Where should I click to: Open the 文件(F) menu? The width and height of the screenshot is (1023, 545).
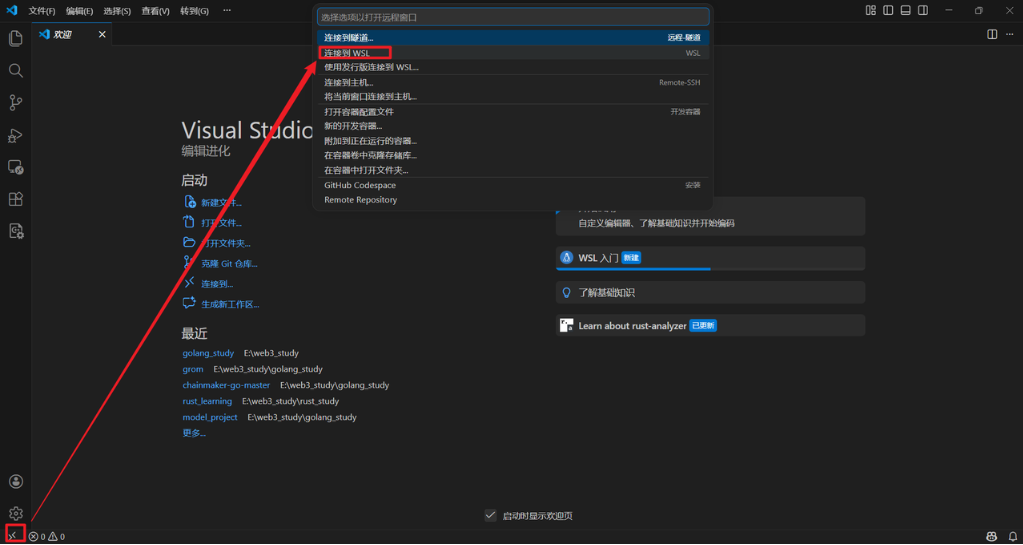pyautogui.click(x=42, y=11)
